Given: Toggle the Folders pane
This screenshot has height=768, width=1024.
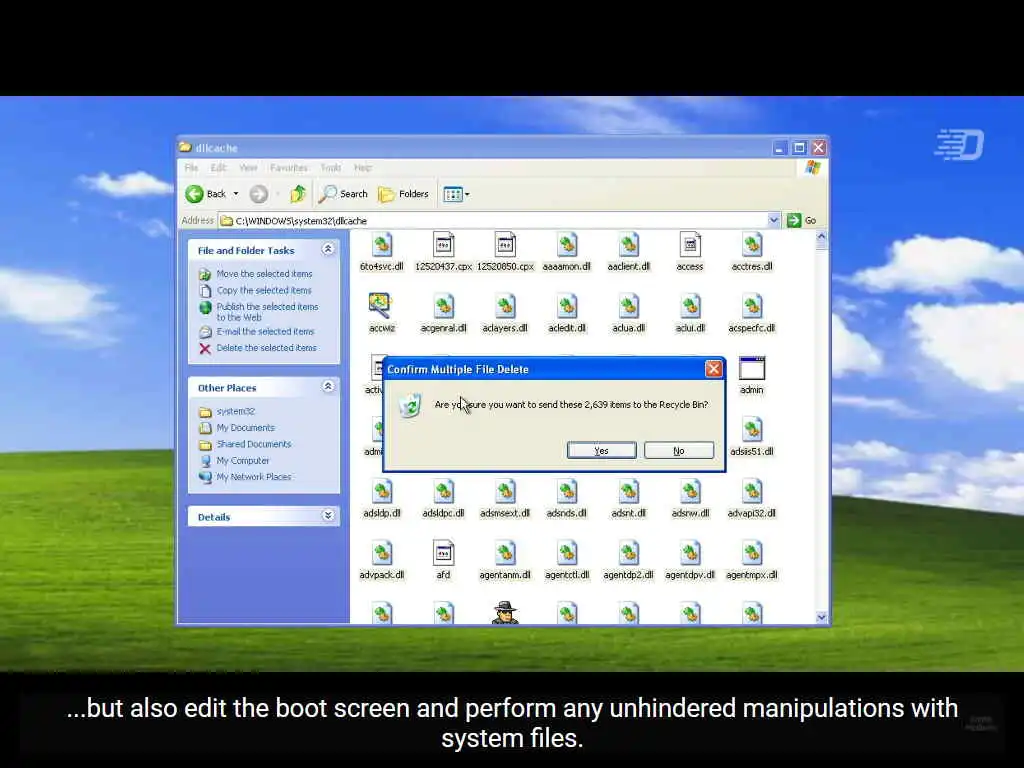Looking at the screenshot, I should [404, 194].
